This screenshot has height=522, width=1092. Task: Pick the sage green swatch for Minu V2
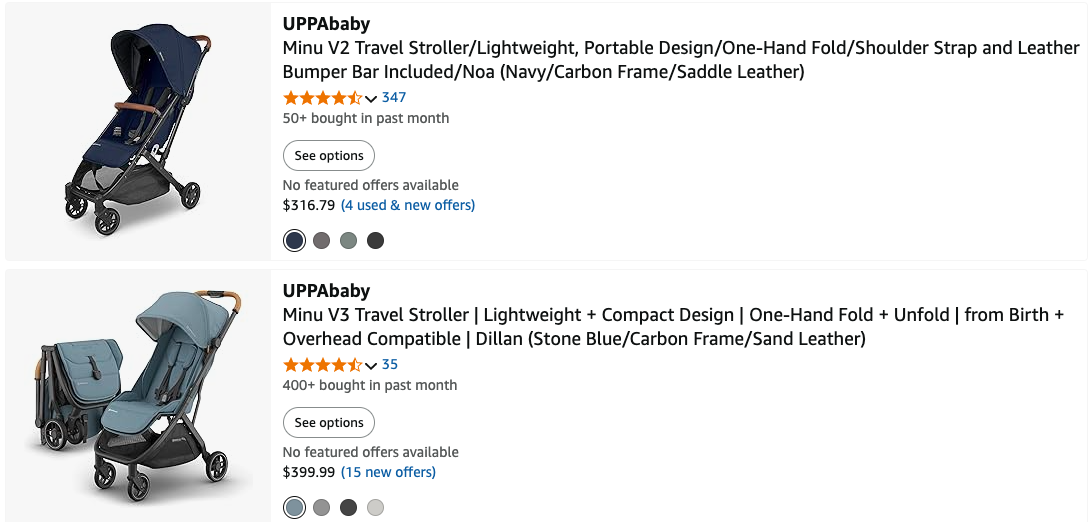(x=348, y=240)
